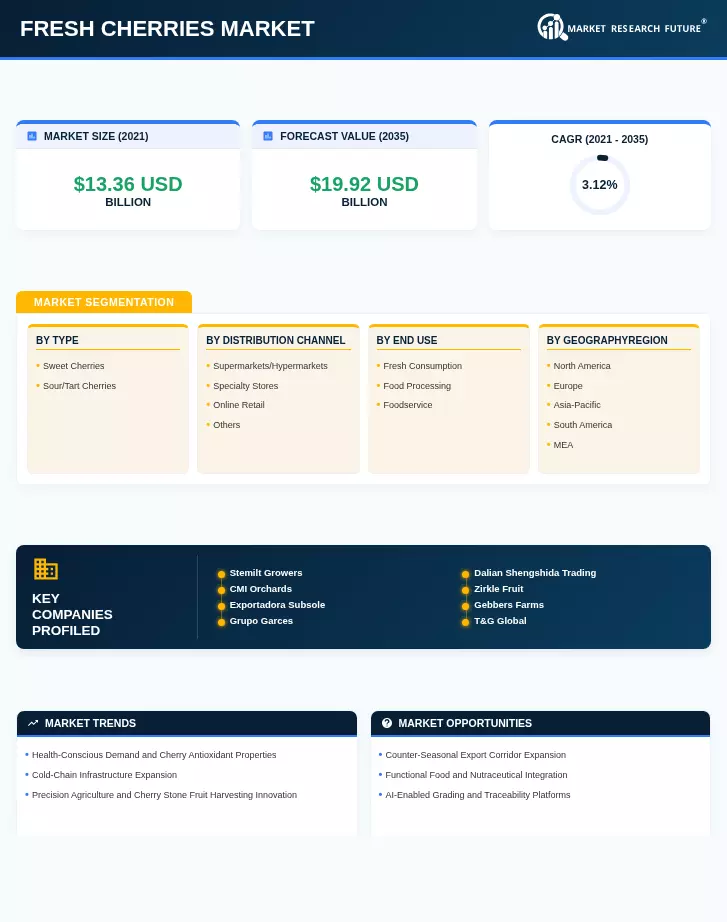Click the South America region item

pos(582,425)
